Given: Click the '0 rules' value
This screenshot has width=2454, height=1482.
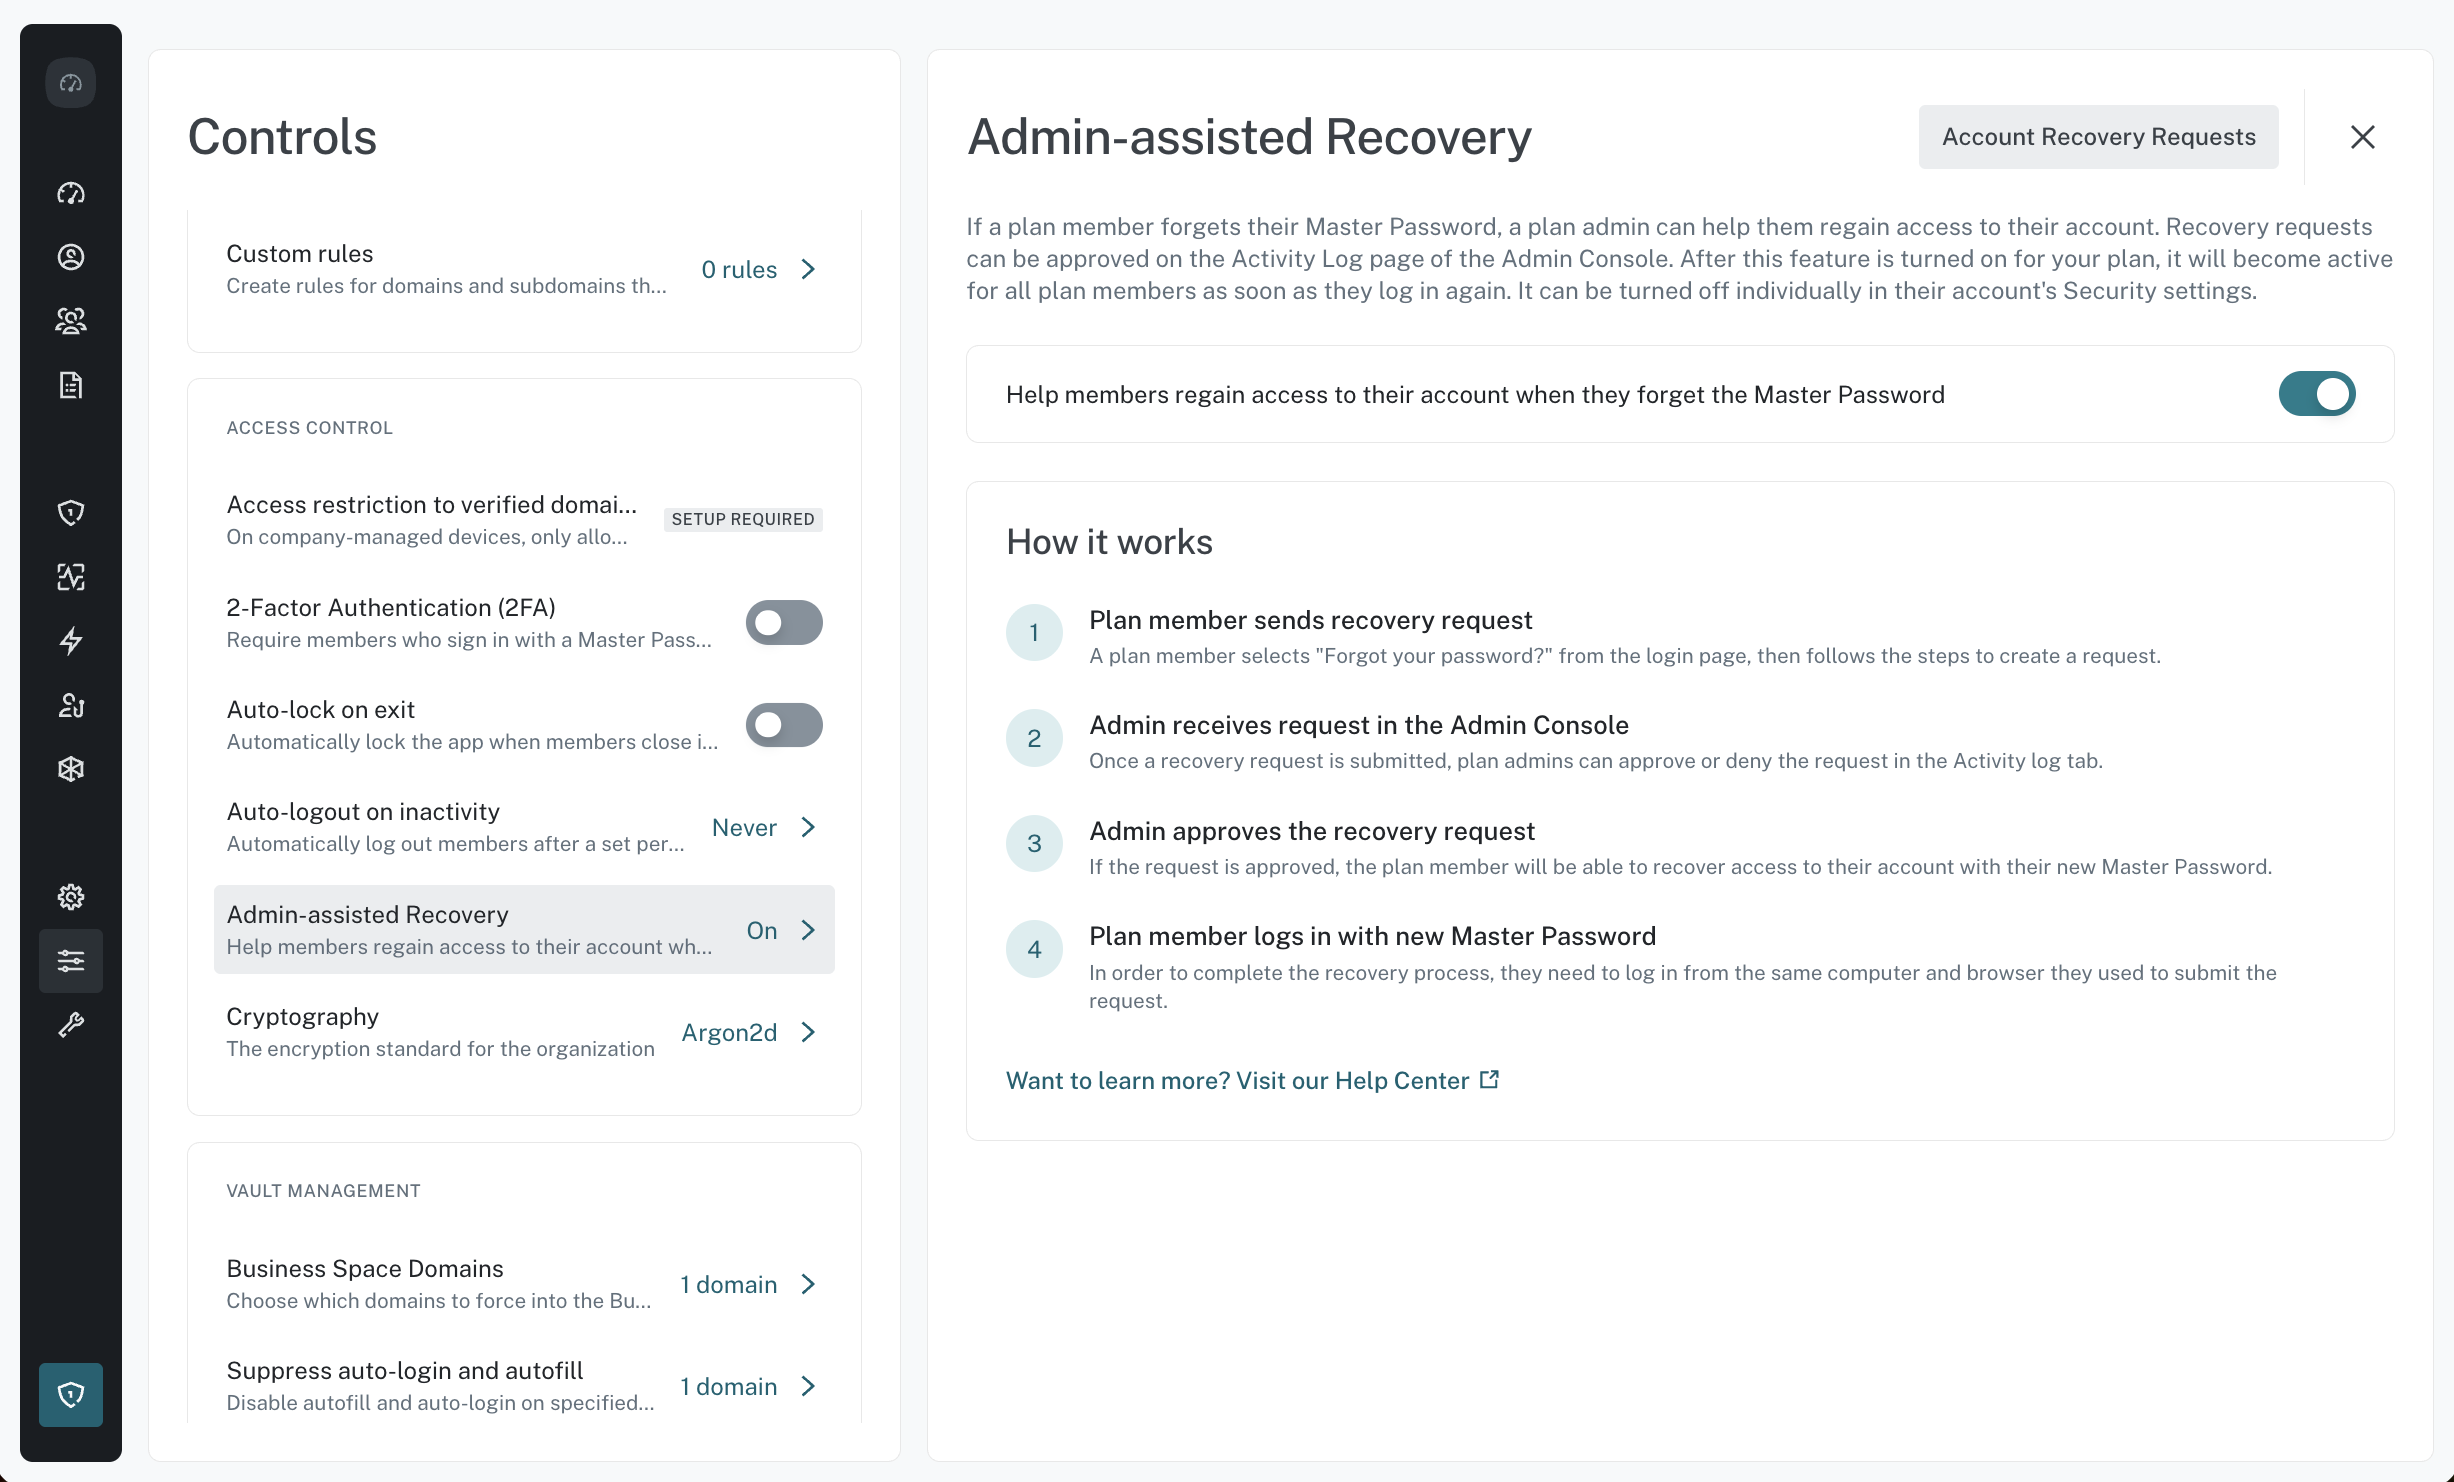Looking at the screenshot, I should pyautogui.click(x=739, y=270).
